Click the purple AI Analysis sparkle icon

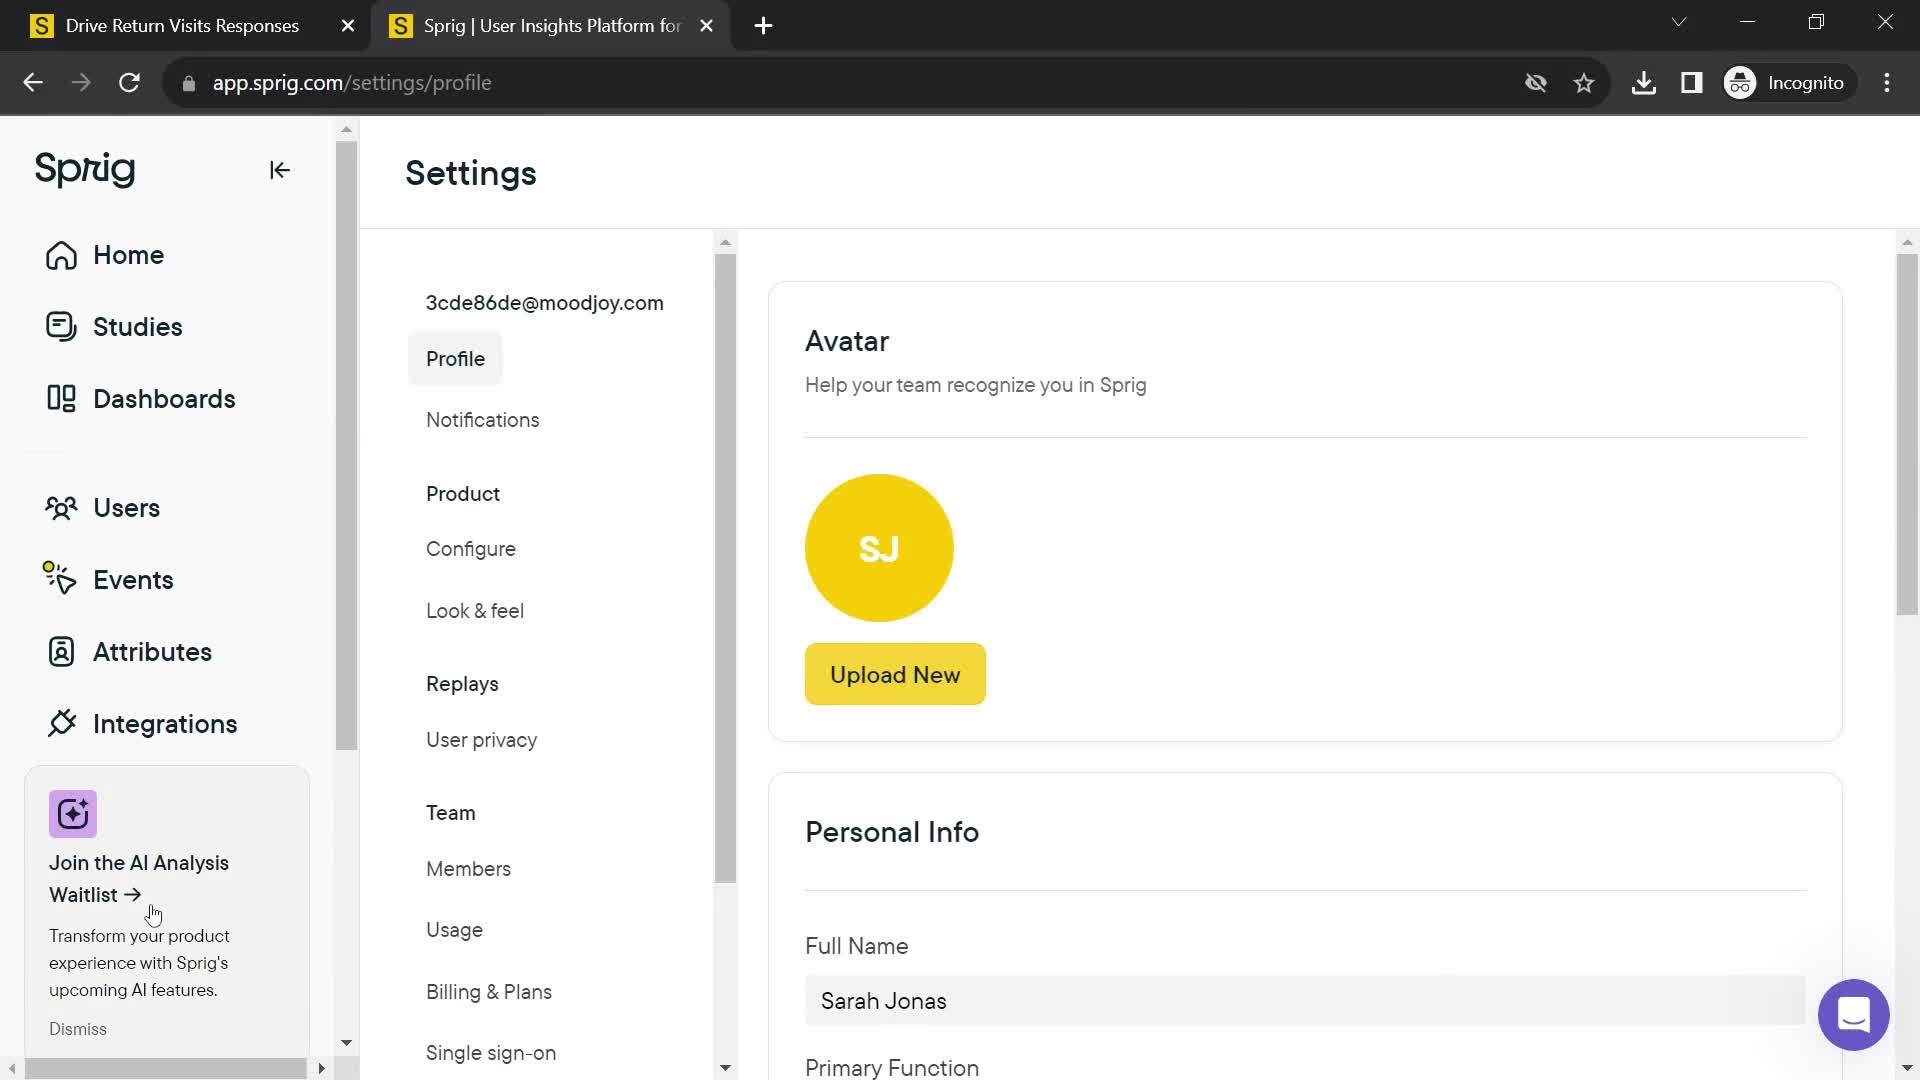coord(73,814)
